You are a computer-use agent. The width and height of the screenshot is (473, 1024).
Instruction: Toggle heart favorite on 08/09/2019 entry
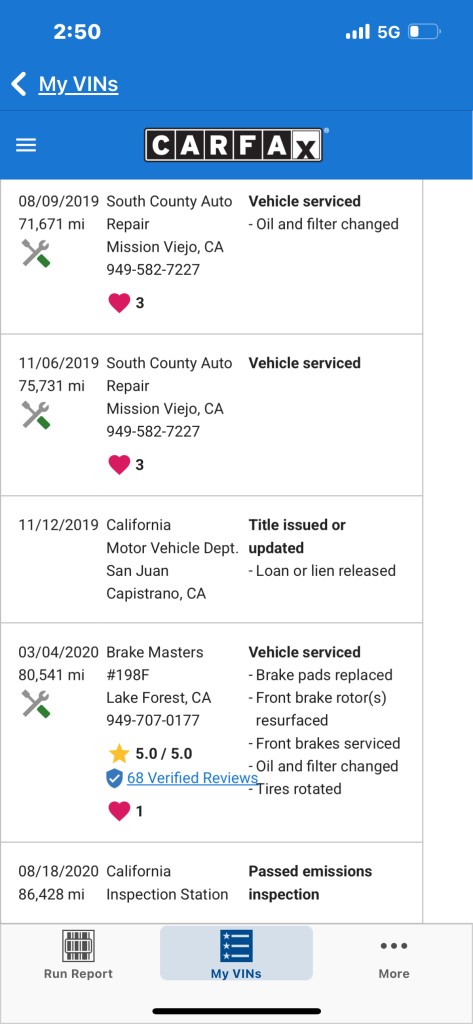[x=119, y=302]
